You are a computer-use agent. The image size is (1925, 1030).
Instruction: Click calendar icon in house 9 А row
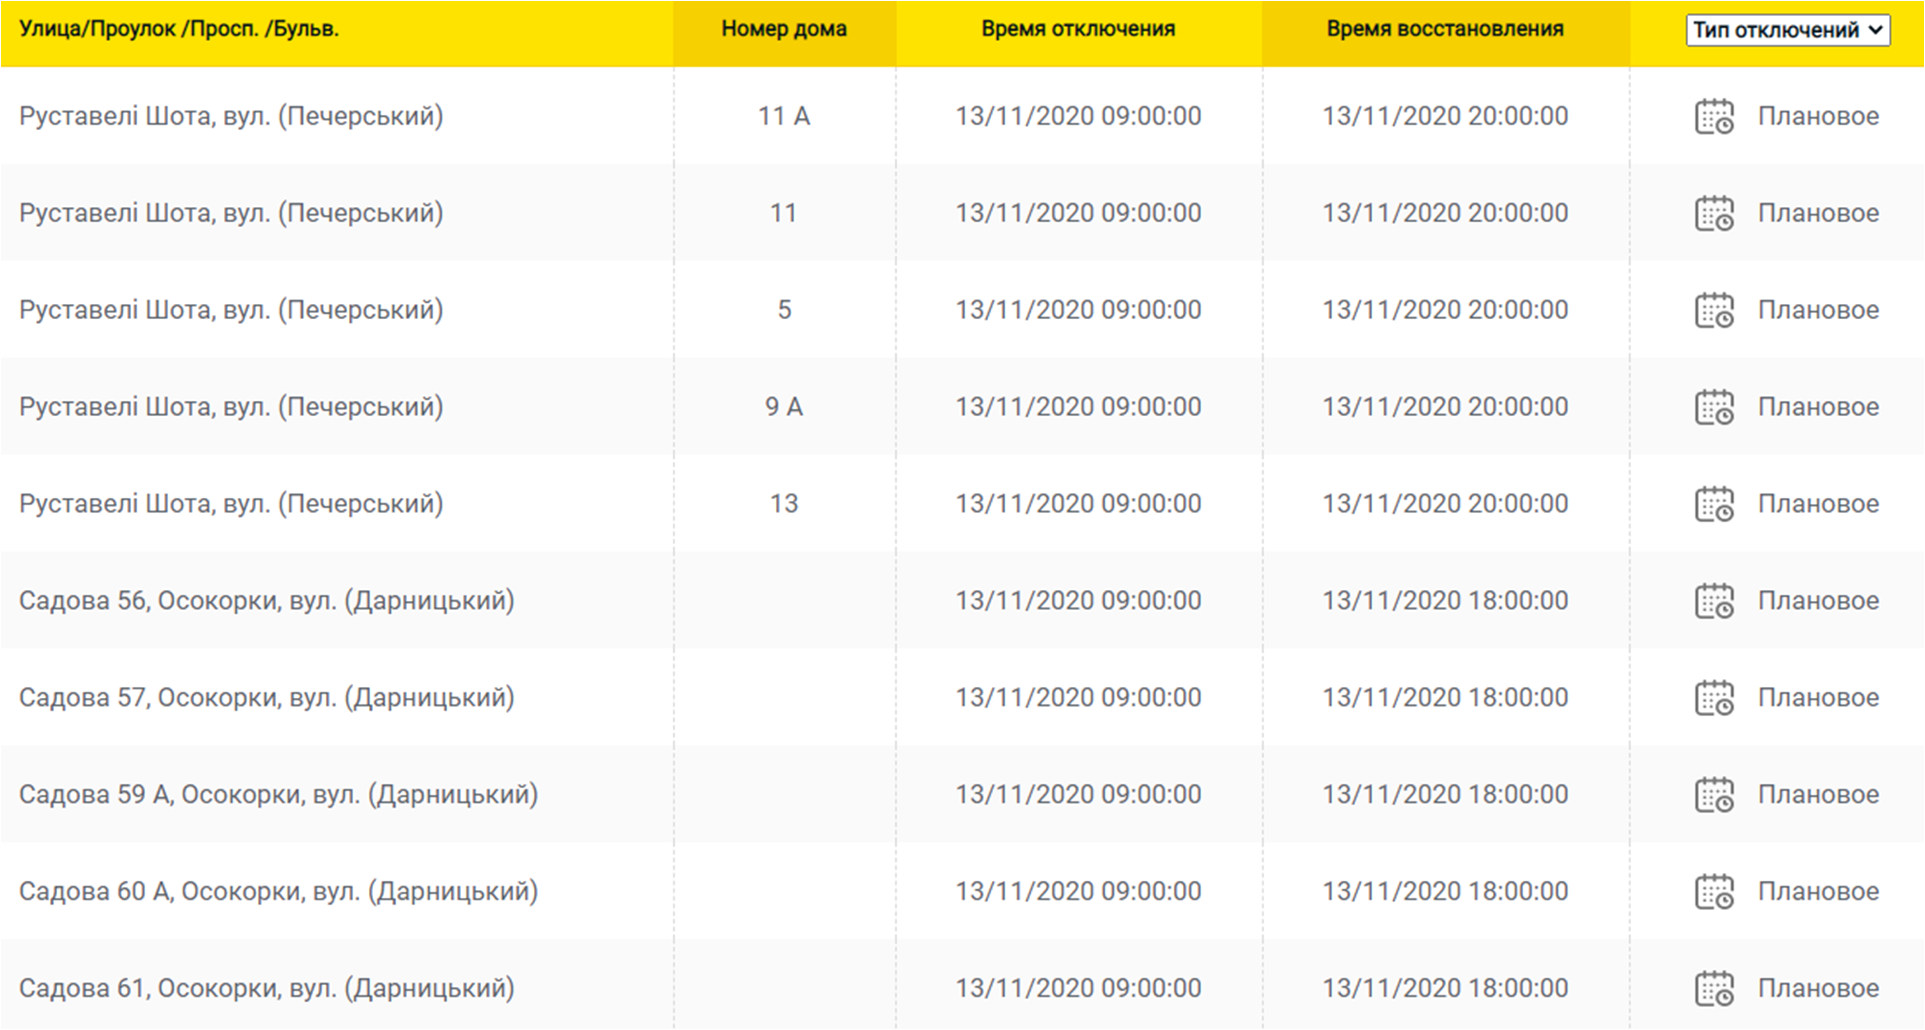(x=1714, y=408)
